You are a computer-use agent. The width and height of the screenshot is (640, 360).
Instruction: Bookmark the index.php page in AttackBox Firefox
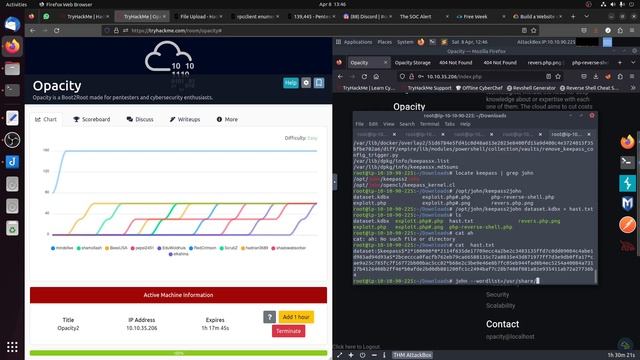tap(558, 76)
